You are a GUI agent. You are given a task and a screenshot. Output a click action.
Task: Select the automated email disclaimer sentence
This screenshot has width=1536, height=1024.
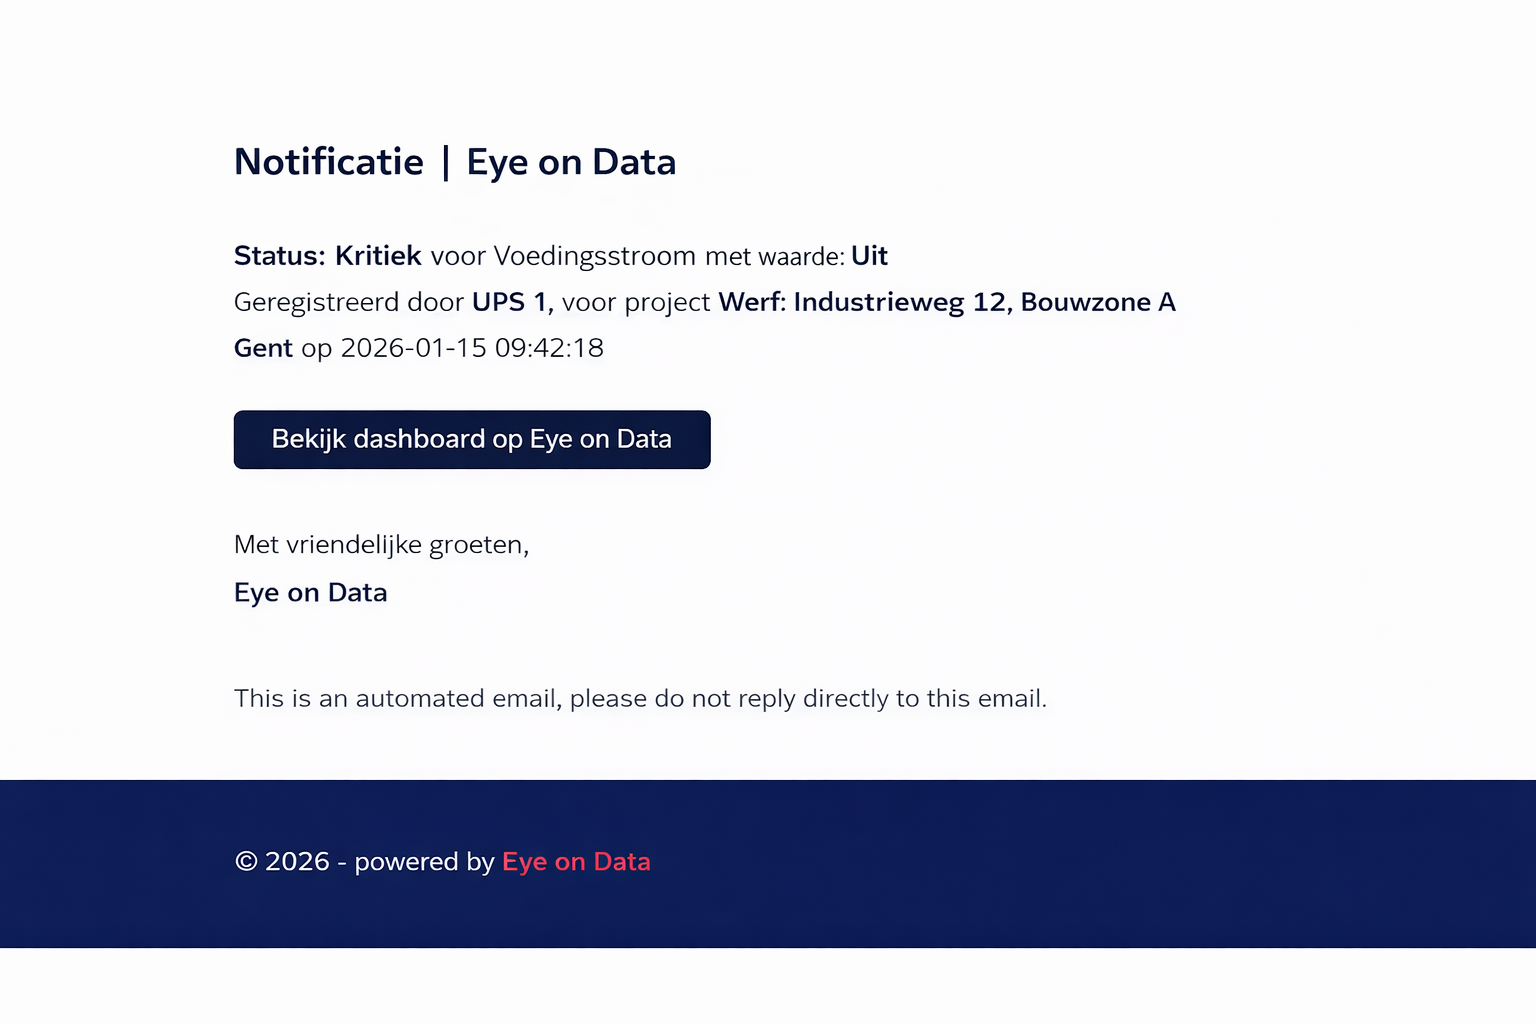640,698
